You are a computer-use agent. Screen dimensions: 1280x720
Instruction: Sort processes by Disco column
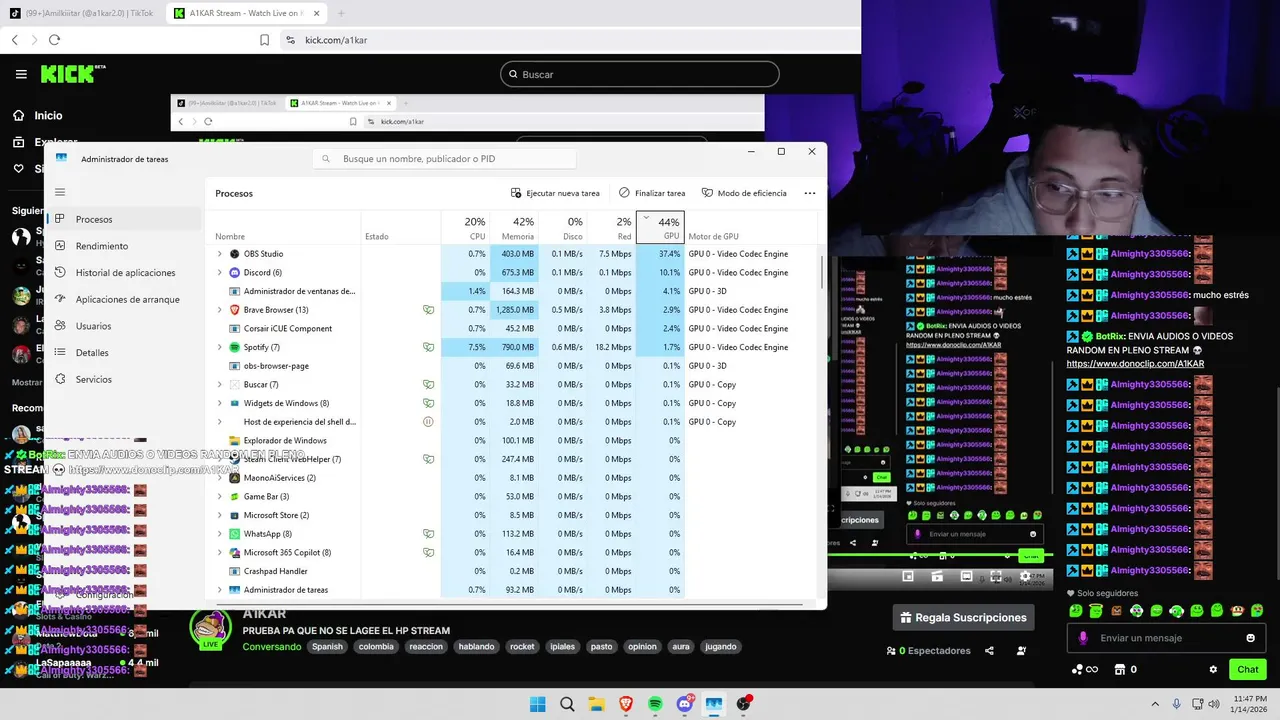pyautogui.click(x=563, y=228)
